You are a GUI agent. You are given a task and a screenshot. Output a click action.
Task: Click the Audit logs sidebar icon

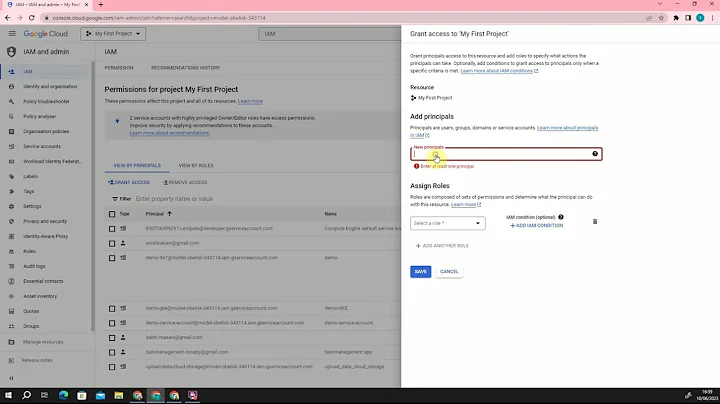[x=11, y=266]
